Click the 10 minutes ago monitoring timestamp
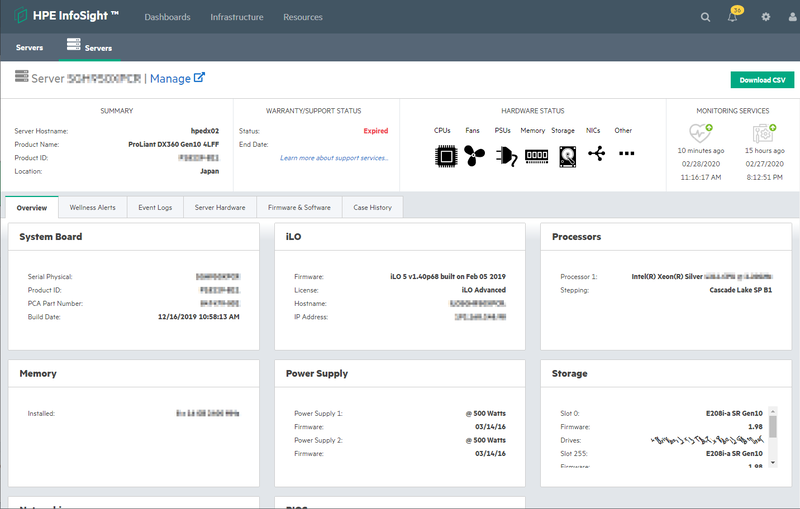Image resolution: width=800 pixels, height=509 pixels. 701,150
